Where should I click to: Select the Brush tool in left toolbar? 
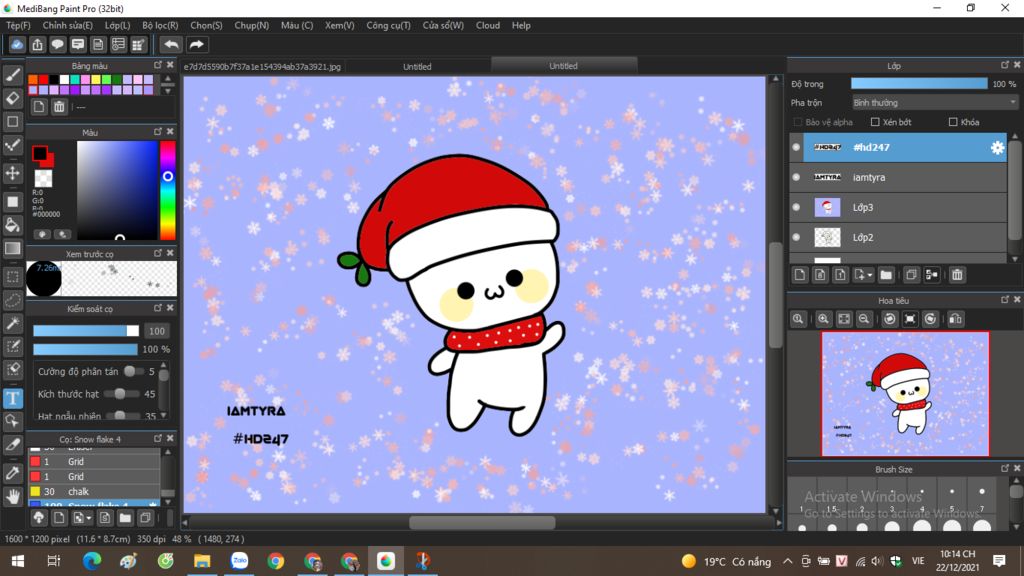[x=12, y=75]
